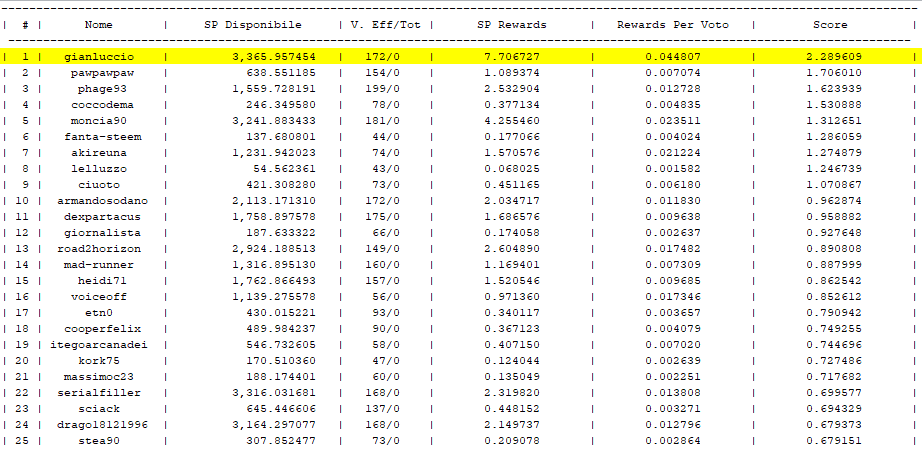Select the name 'voiceoff'
The height and width of the screenshot is (449, 922).
(x=99, y=296)
